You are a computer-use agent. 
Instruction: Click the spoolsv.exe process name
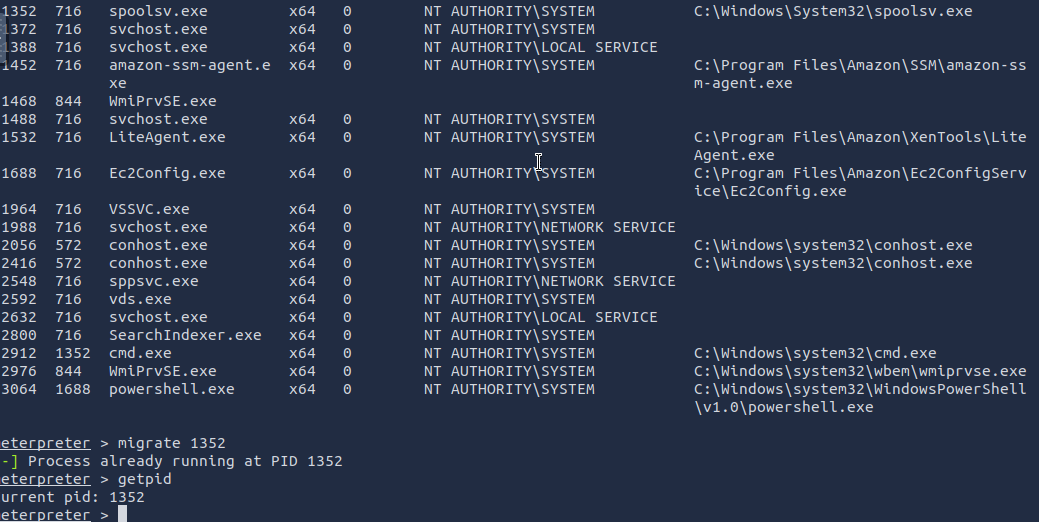click(x=158, y=11)
